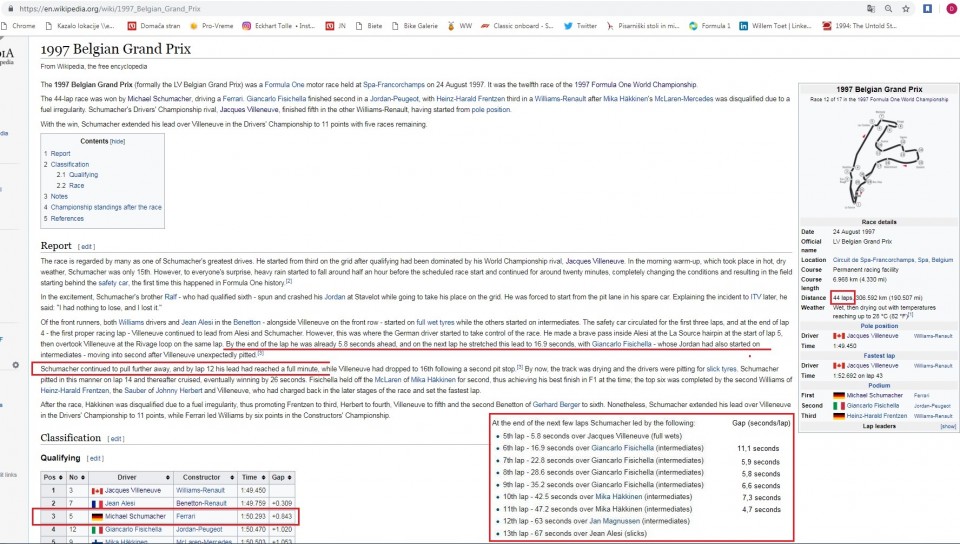Collapse Contents box with the hide link

pyautogui.click(x=118, y=141)
